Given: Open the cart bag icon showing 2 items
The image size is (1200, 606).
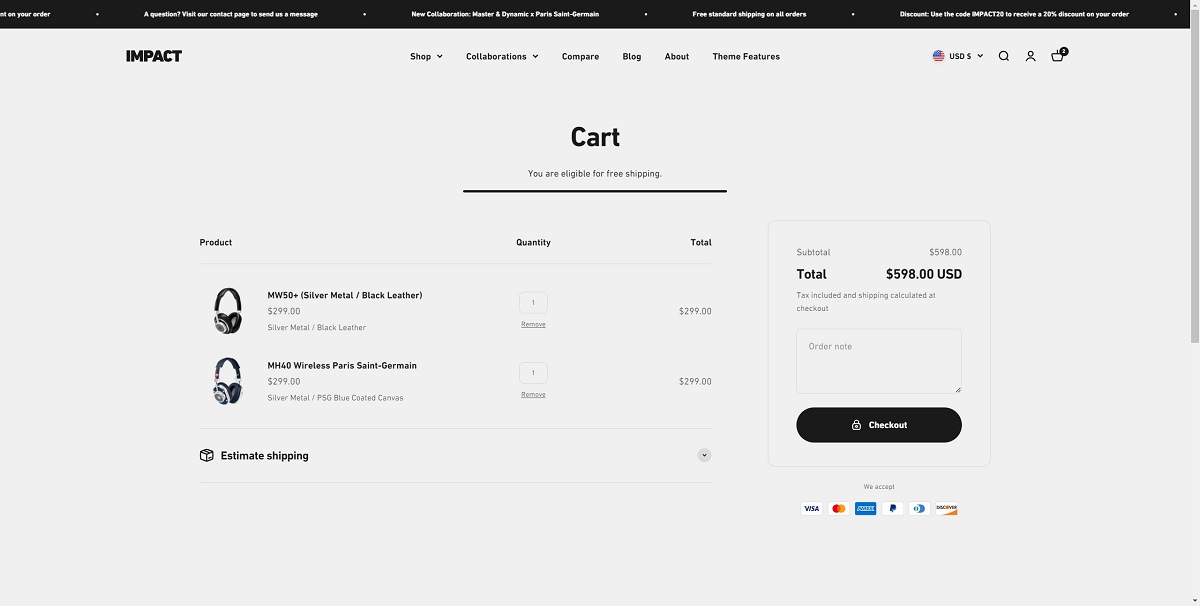Looking at the screenshot, I should coord(1057,56).
